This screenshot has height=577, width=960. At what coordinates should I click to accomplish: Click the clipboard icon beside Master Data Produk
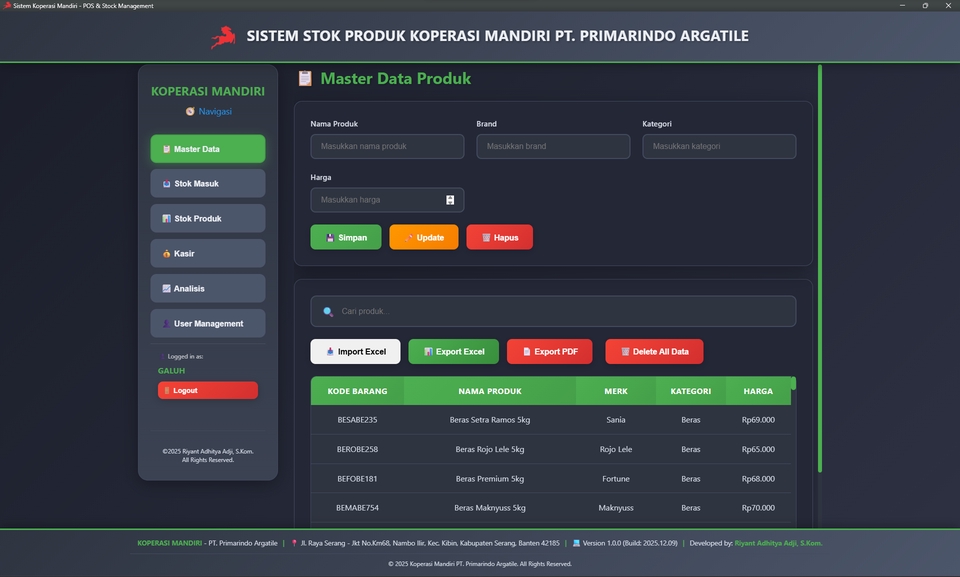tap(305, 79)
